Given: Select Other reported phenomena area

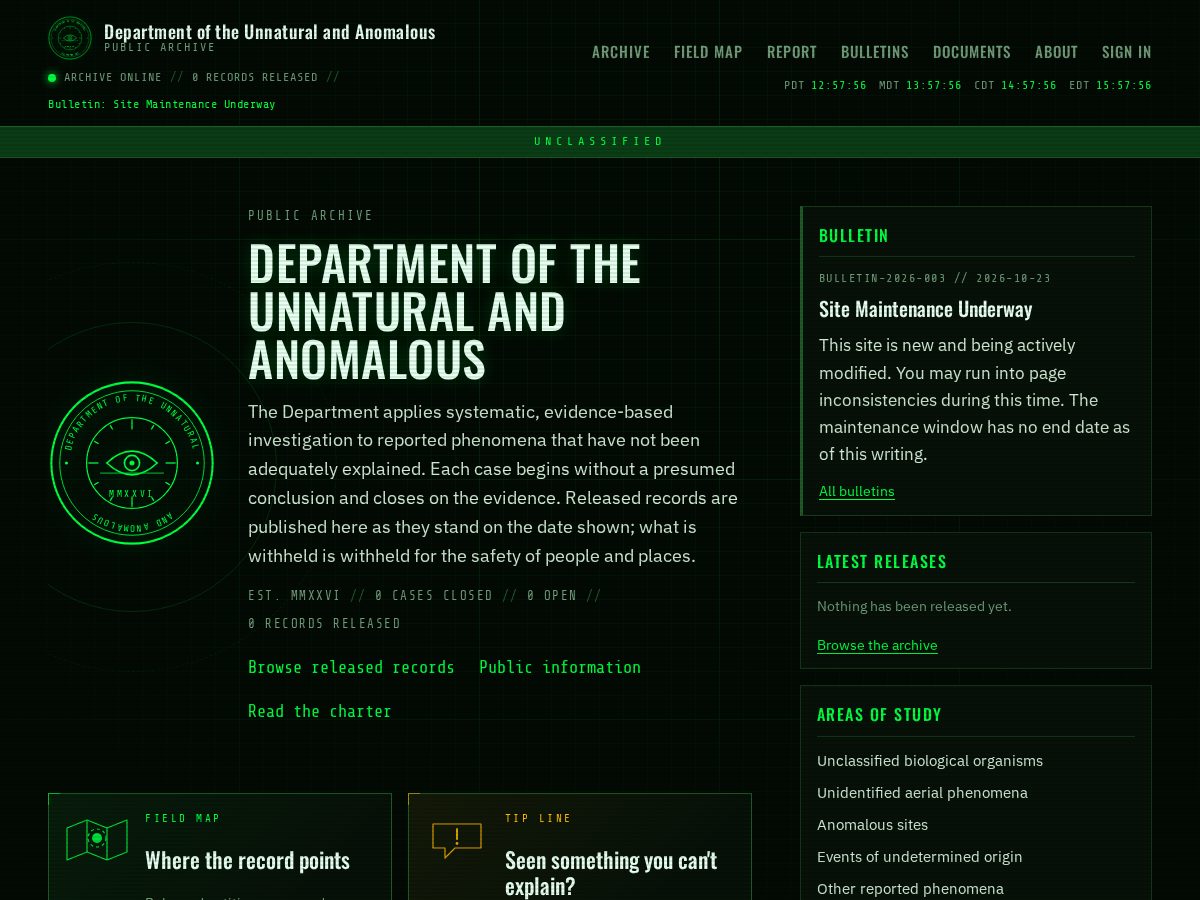Looking at the screenshot, I should point(910,889).
